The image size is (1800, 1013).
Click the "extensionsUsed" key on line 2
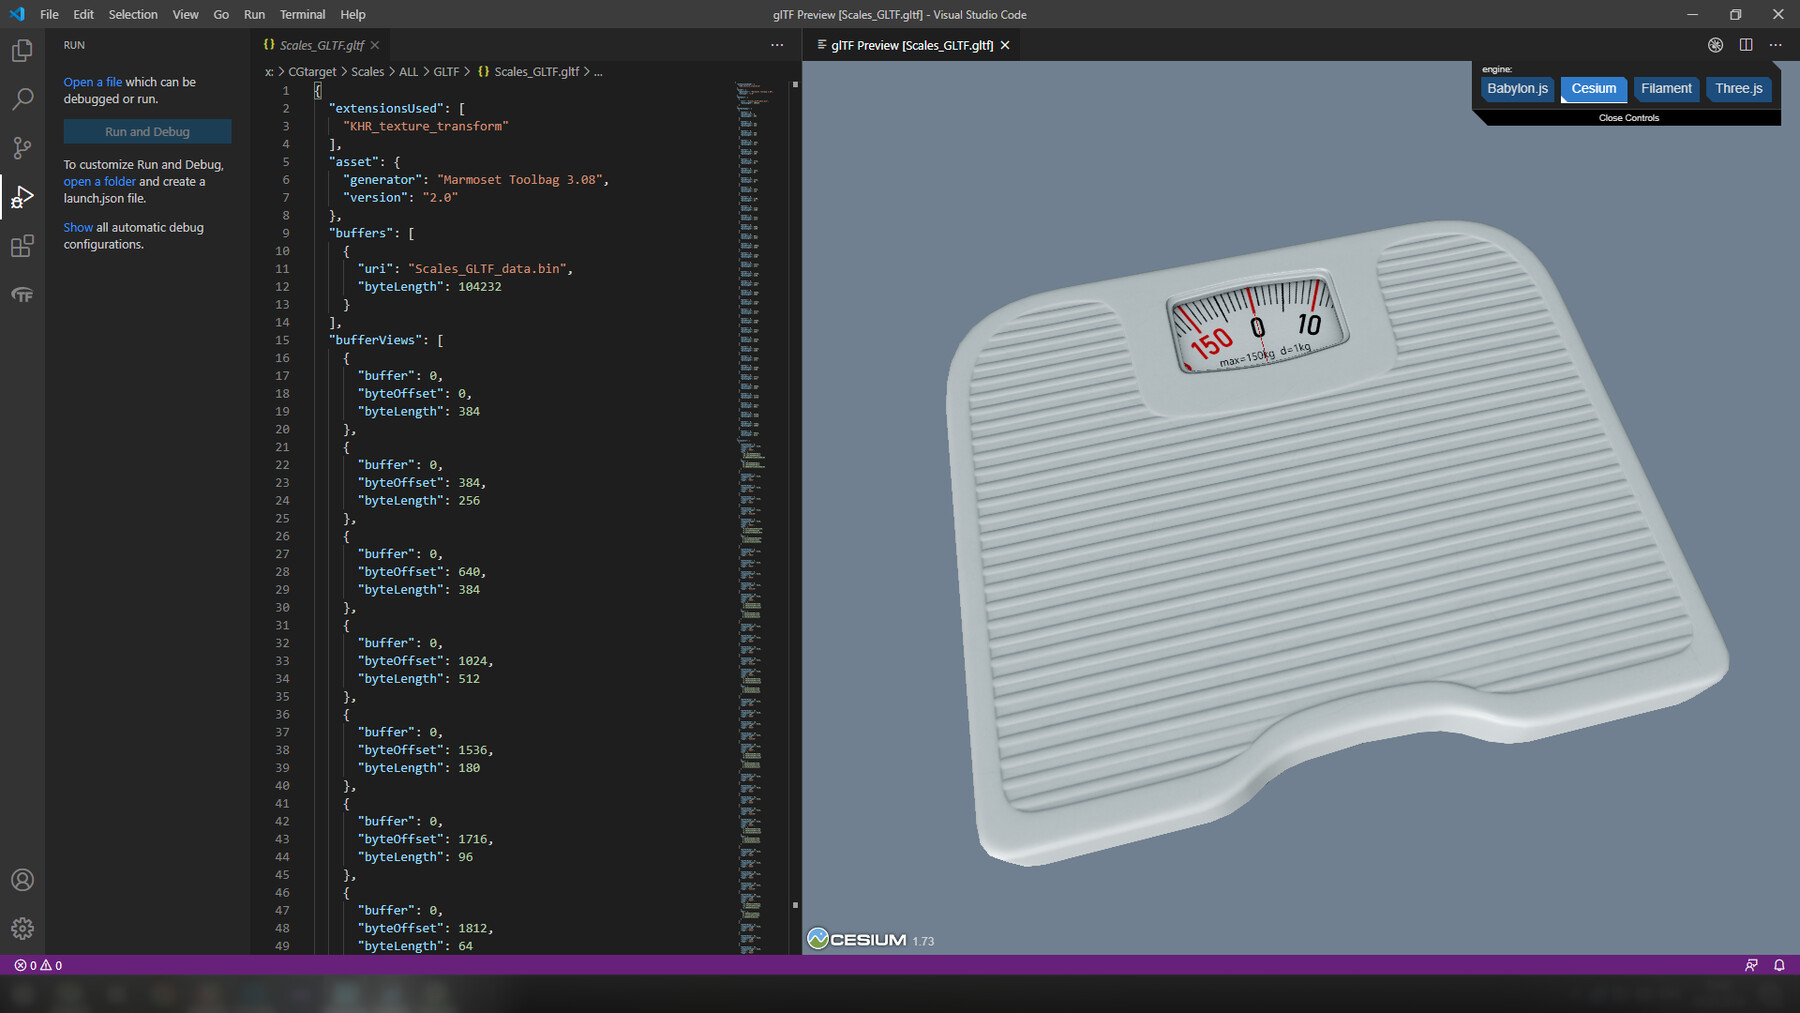tap(386, 108)
